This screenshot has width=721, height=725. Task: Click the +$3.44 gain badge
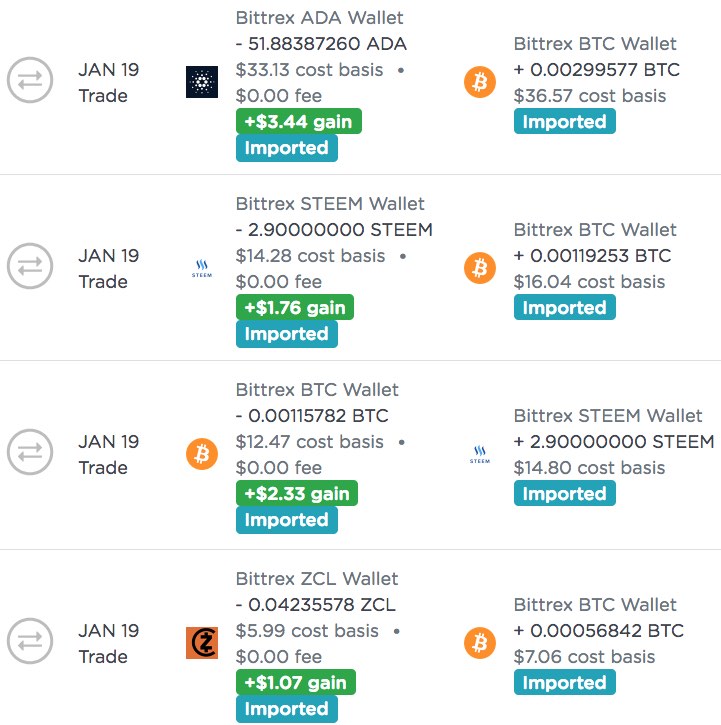tap(299, 121)
